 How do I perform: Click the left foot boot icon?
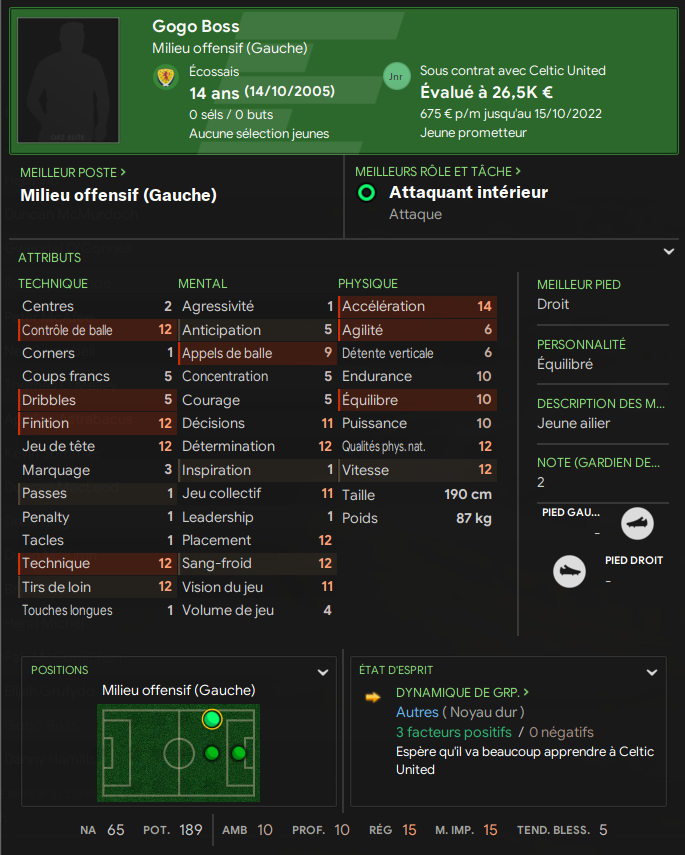[x=637, y=522]
